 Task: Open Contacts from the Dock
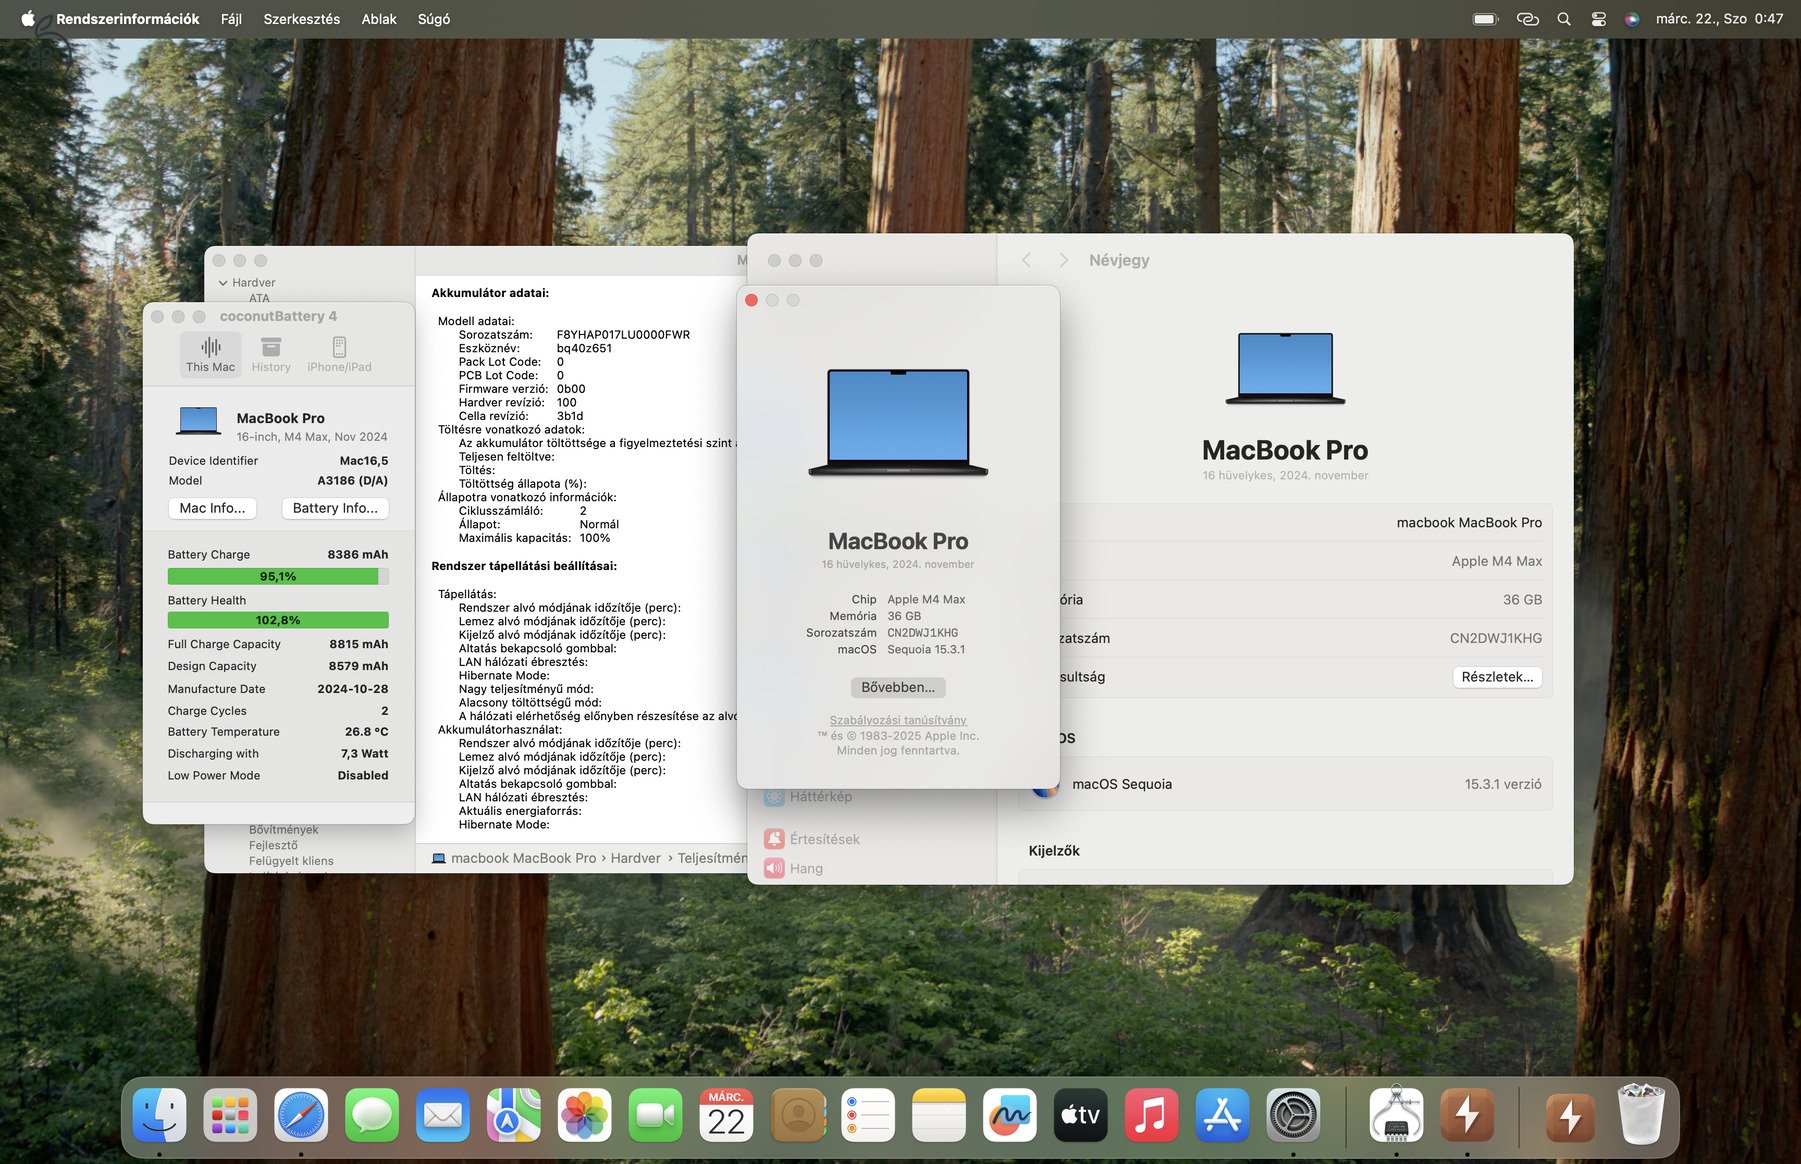click(x=797, y=1115)
